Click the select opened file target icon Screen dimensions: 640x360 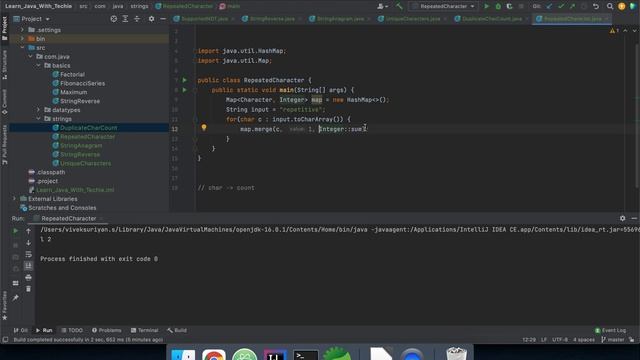113,19
